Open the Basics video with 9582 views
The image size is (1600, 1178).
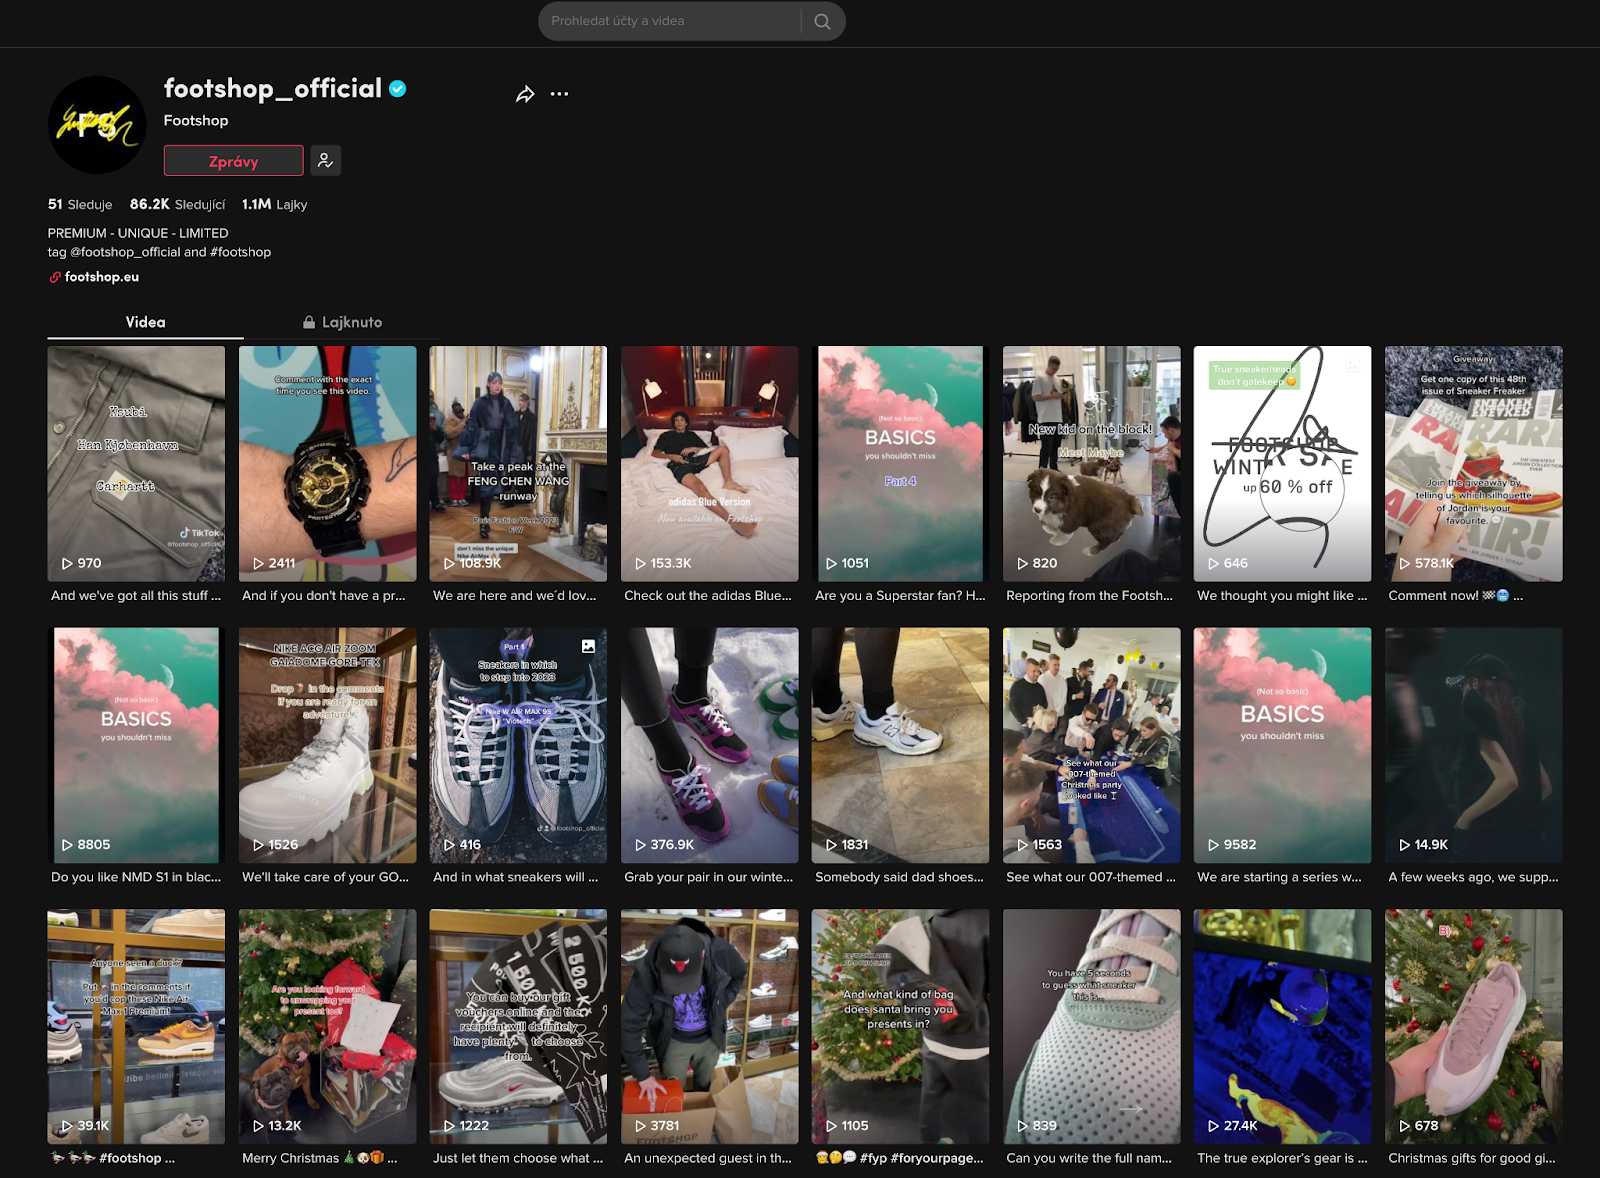click(1282, 745)
